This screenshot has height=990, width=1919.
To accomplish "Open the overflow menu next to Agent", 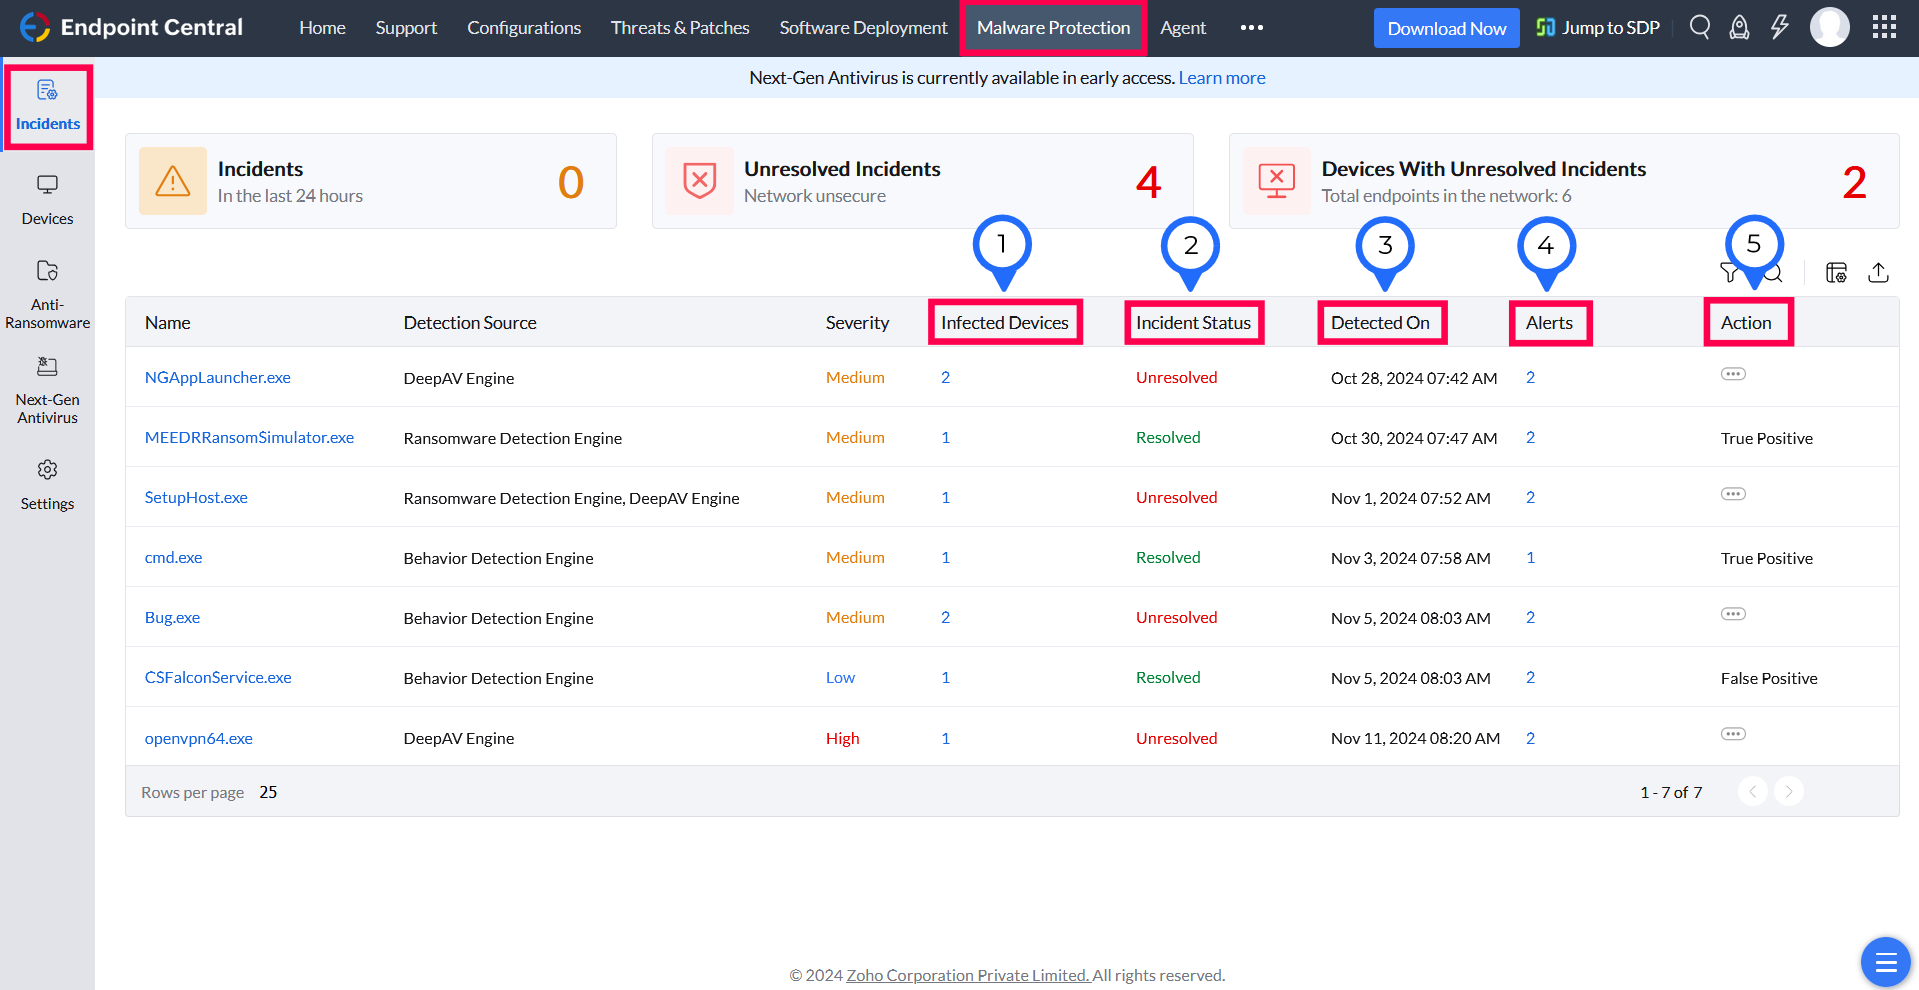I will 1250,27.
